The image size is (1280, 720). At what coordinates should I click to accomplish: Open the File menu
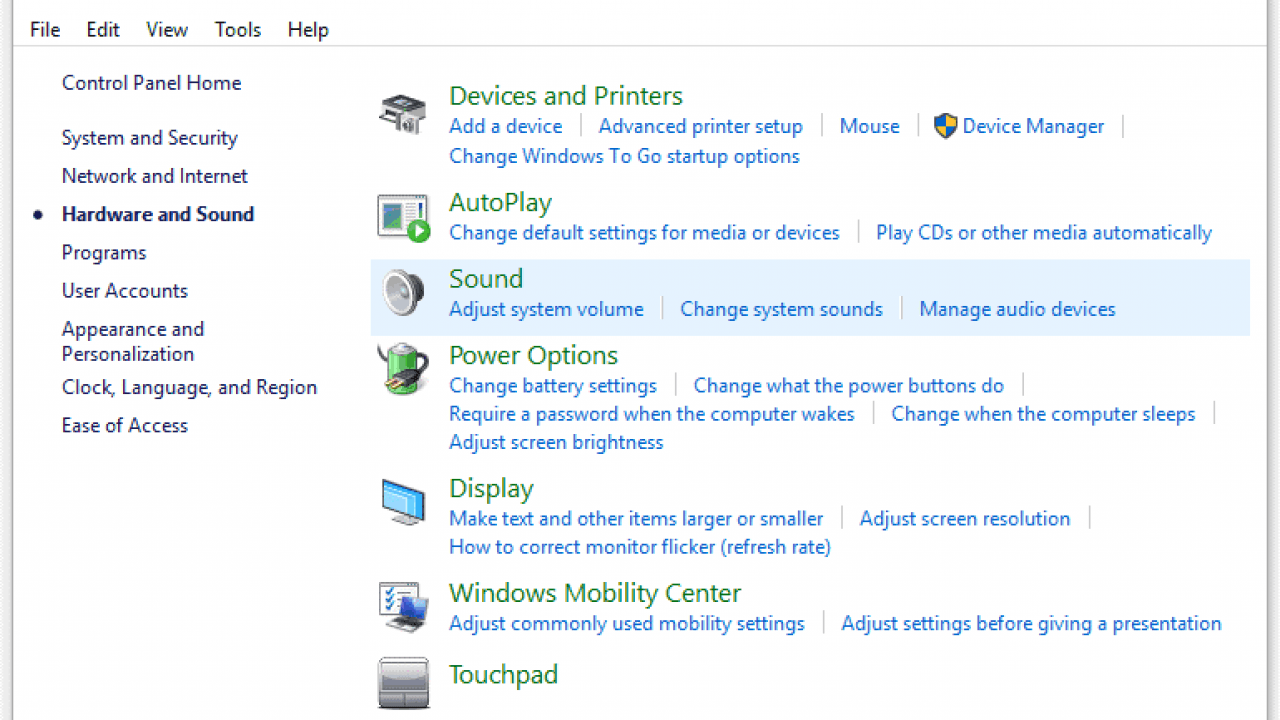pos(45,30)
